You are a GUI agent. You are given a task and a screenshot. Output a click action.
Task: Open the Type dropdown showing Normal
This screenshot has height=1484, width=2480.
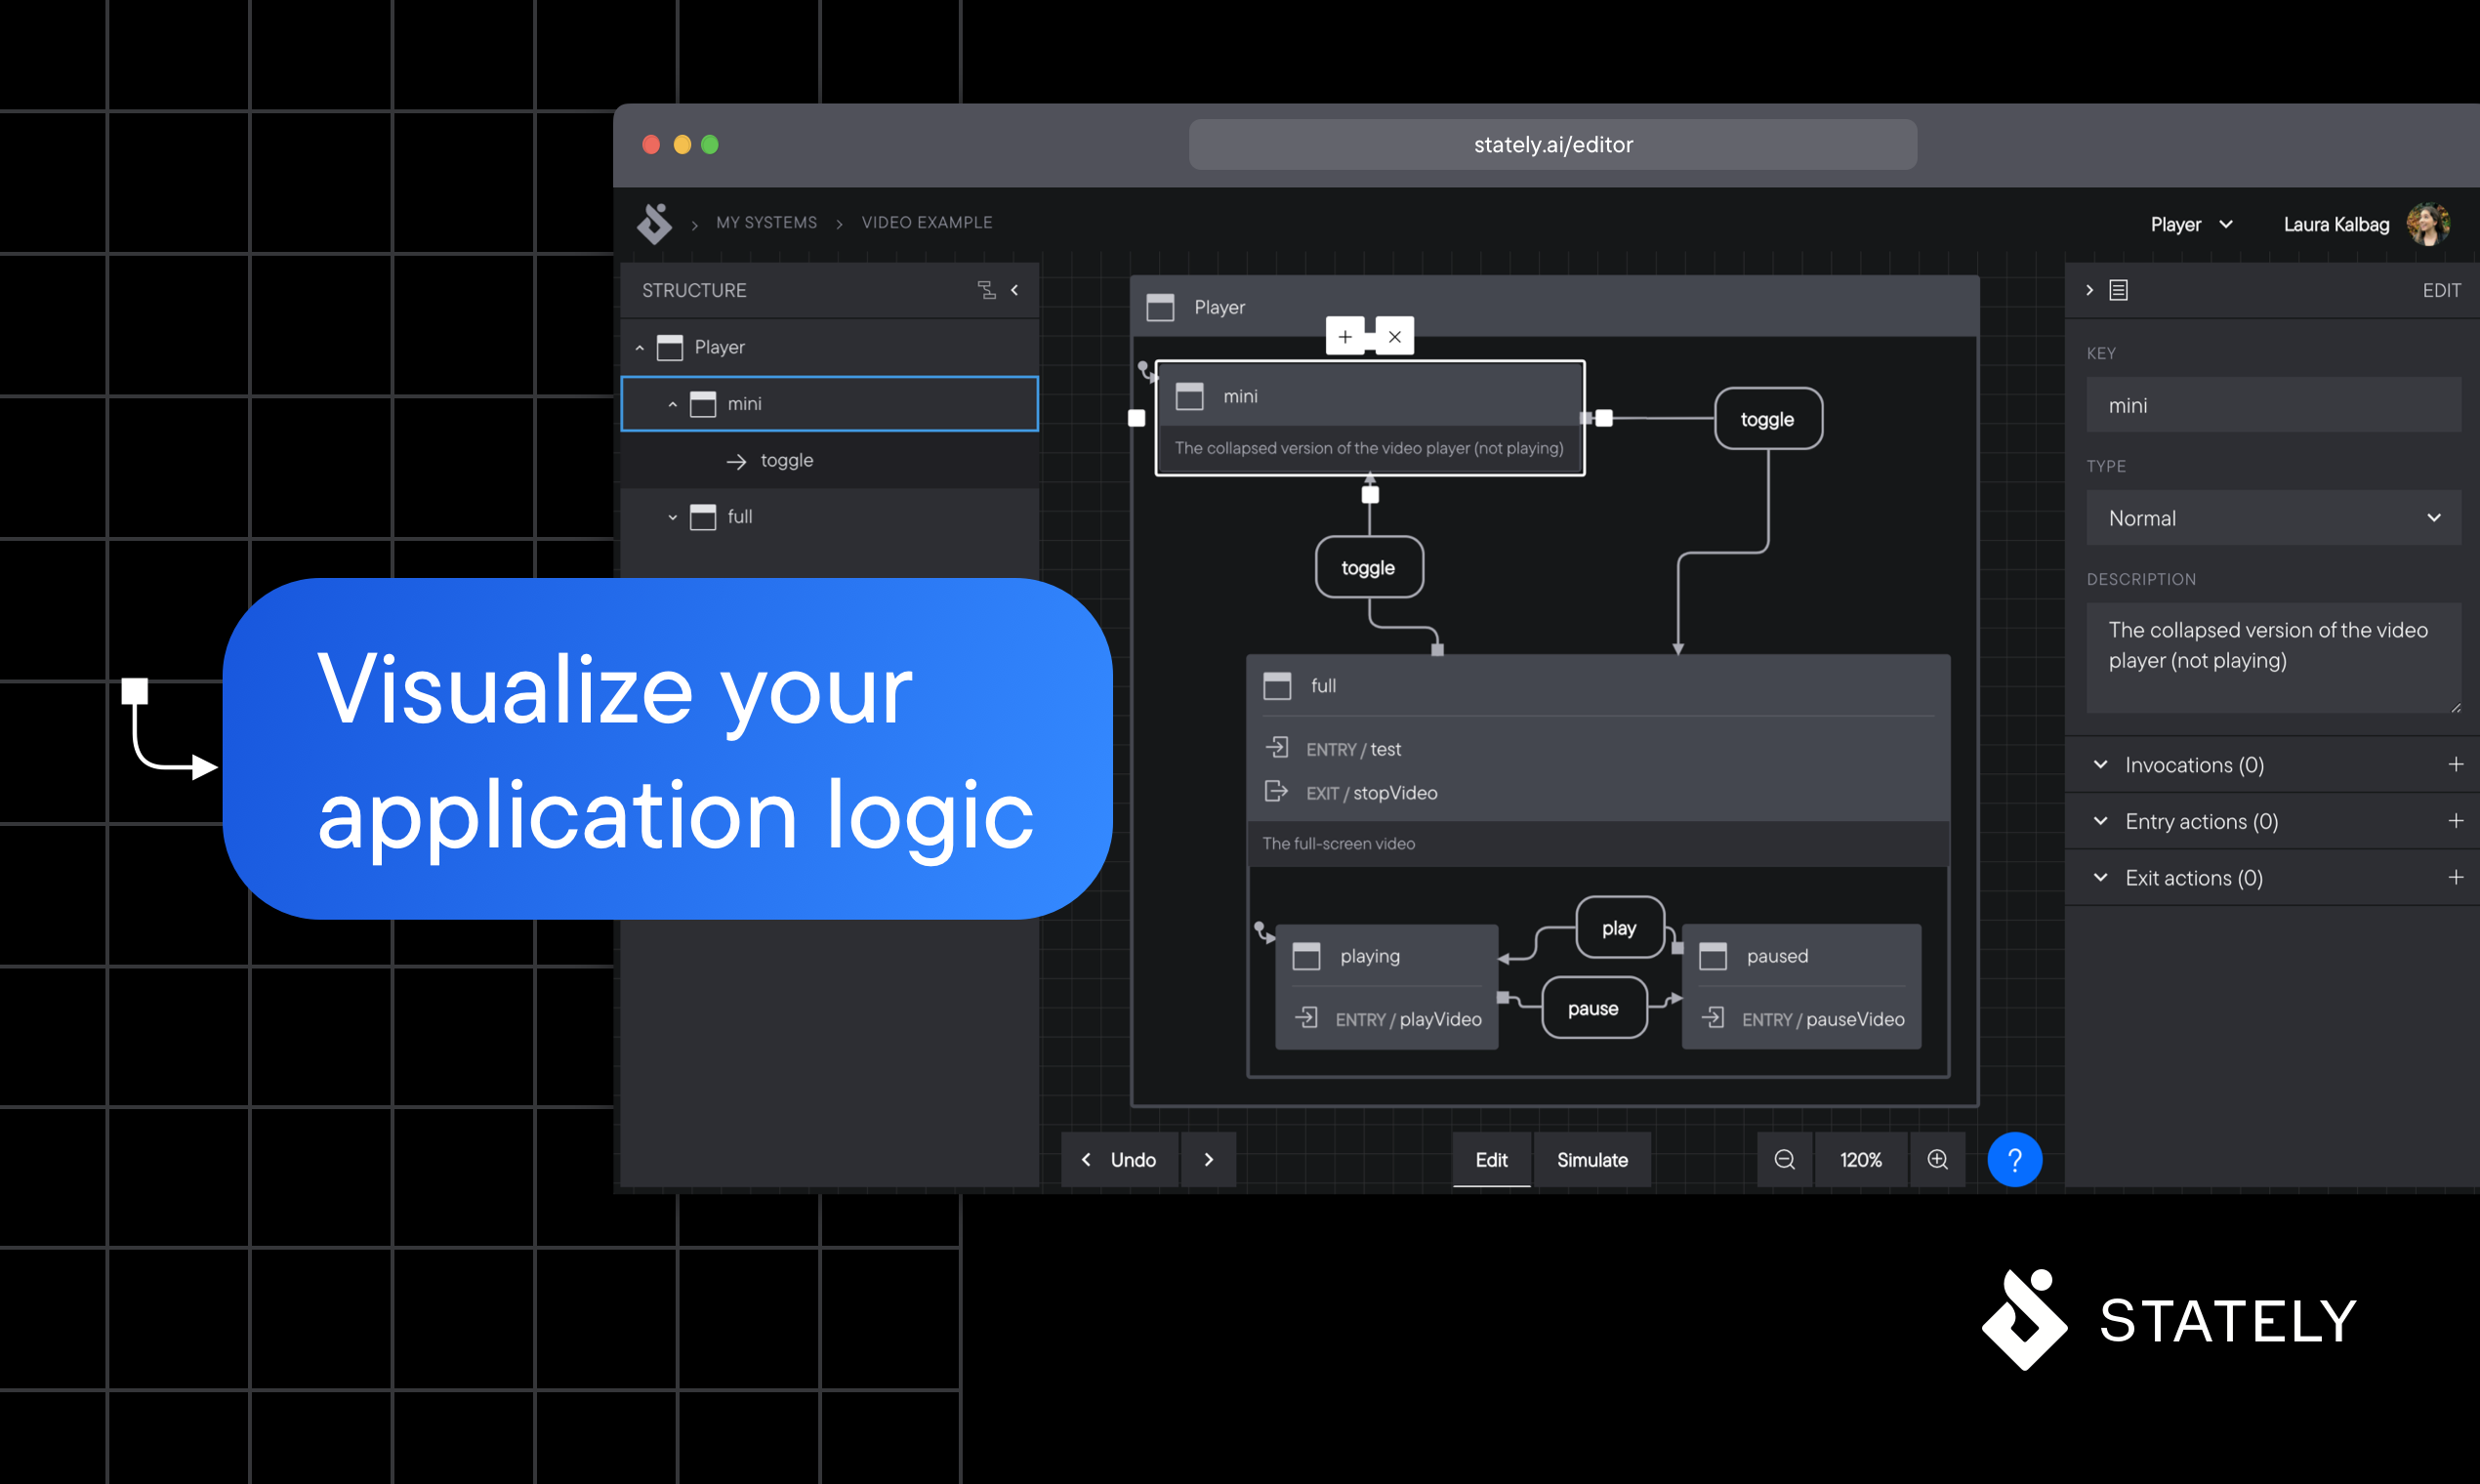point(2273,517)
